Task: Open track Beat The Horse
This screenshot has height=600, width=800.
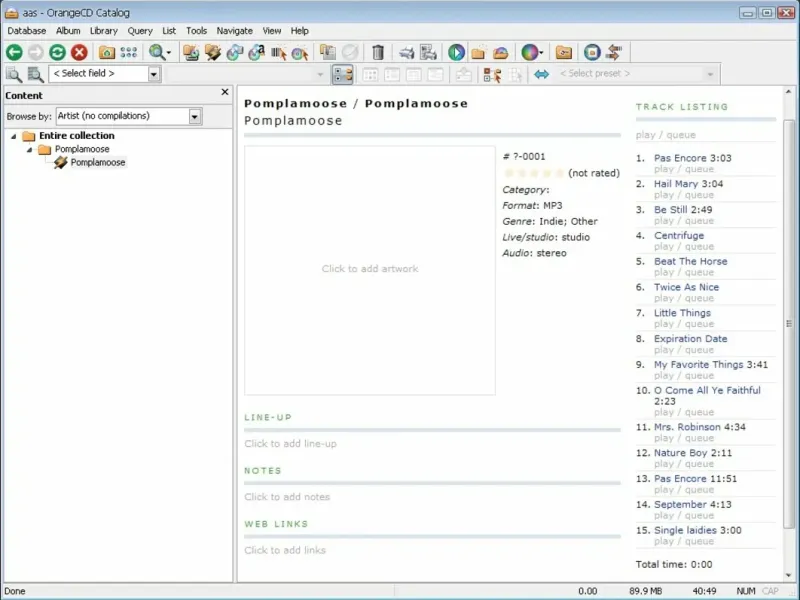Action: click(x=690, y=261)
